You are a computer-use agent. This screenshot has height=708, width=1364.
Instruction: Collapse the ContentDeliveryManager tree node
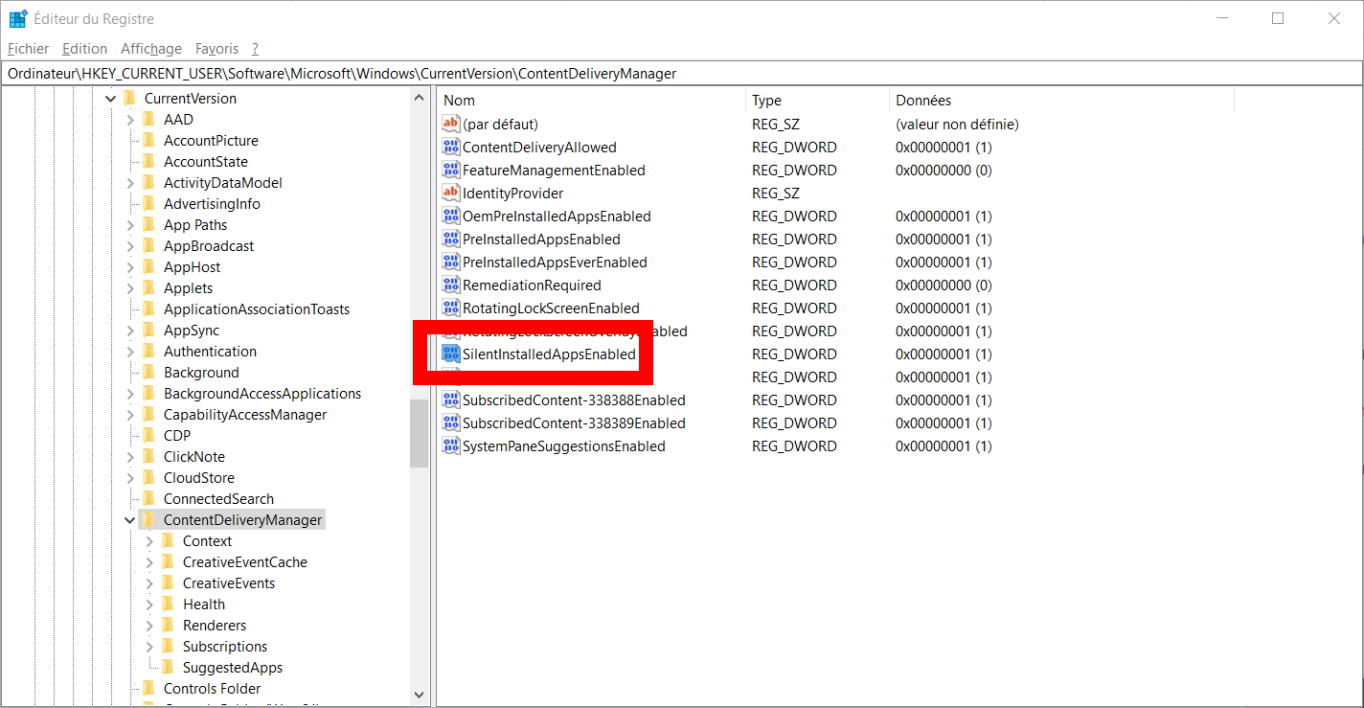pos(130,520)
